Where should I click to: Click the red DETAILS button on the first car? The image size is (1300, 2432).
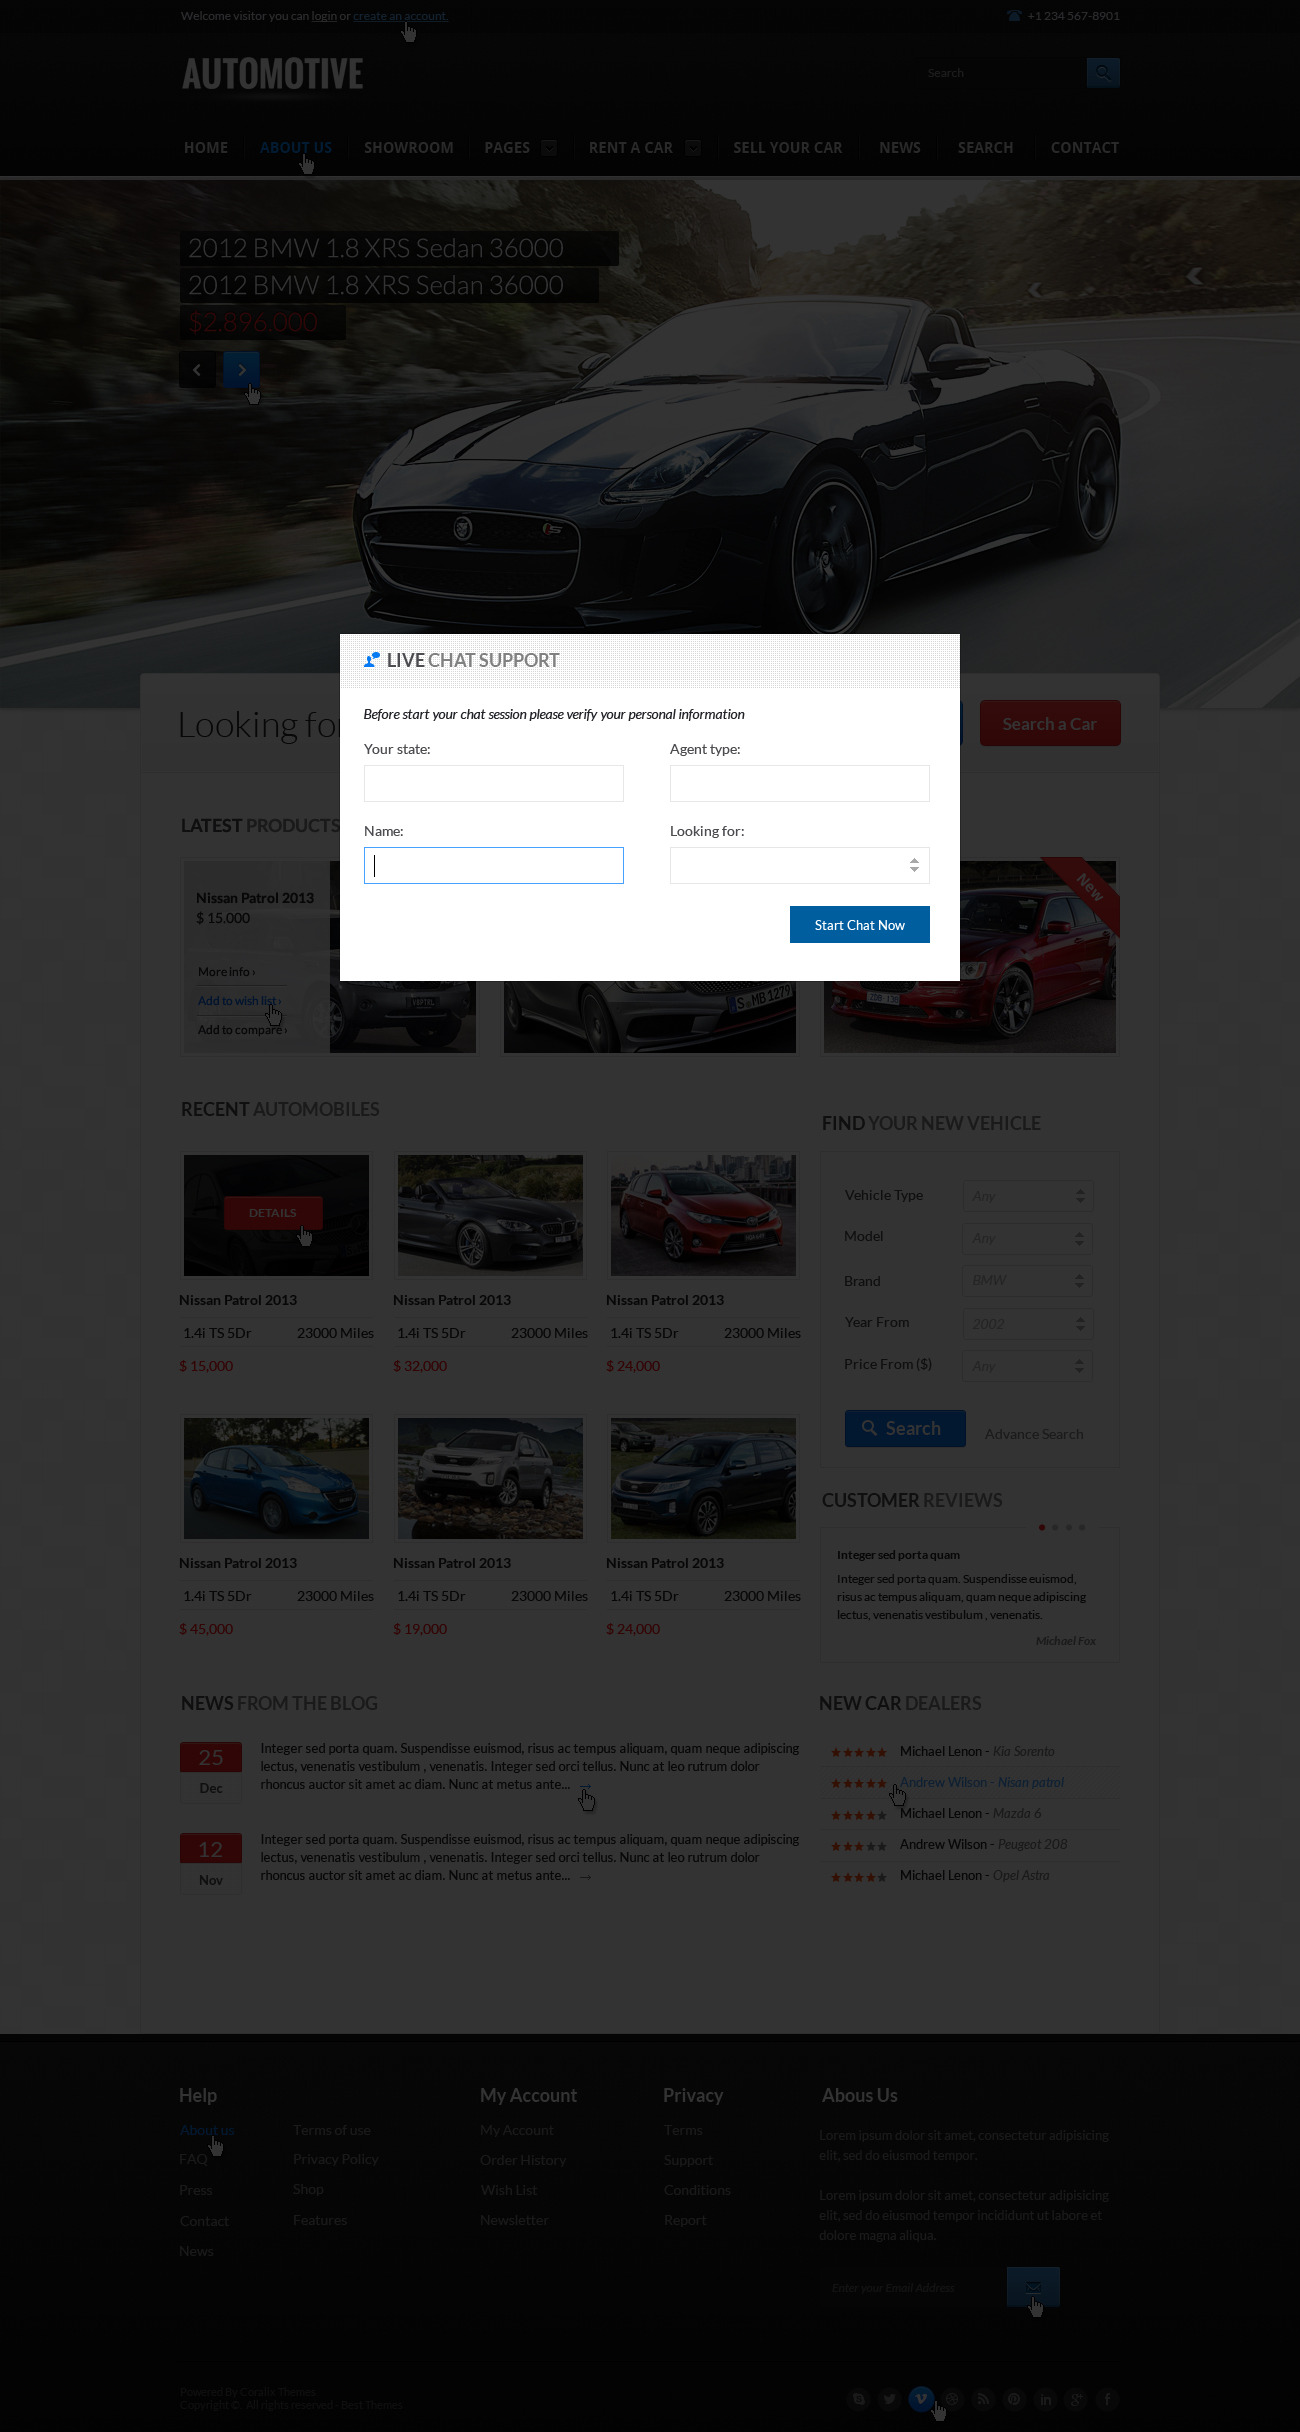click(273, 1213)
